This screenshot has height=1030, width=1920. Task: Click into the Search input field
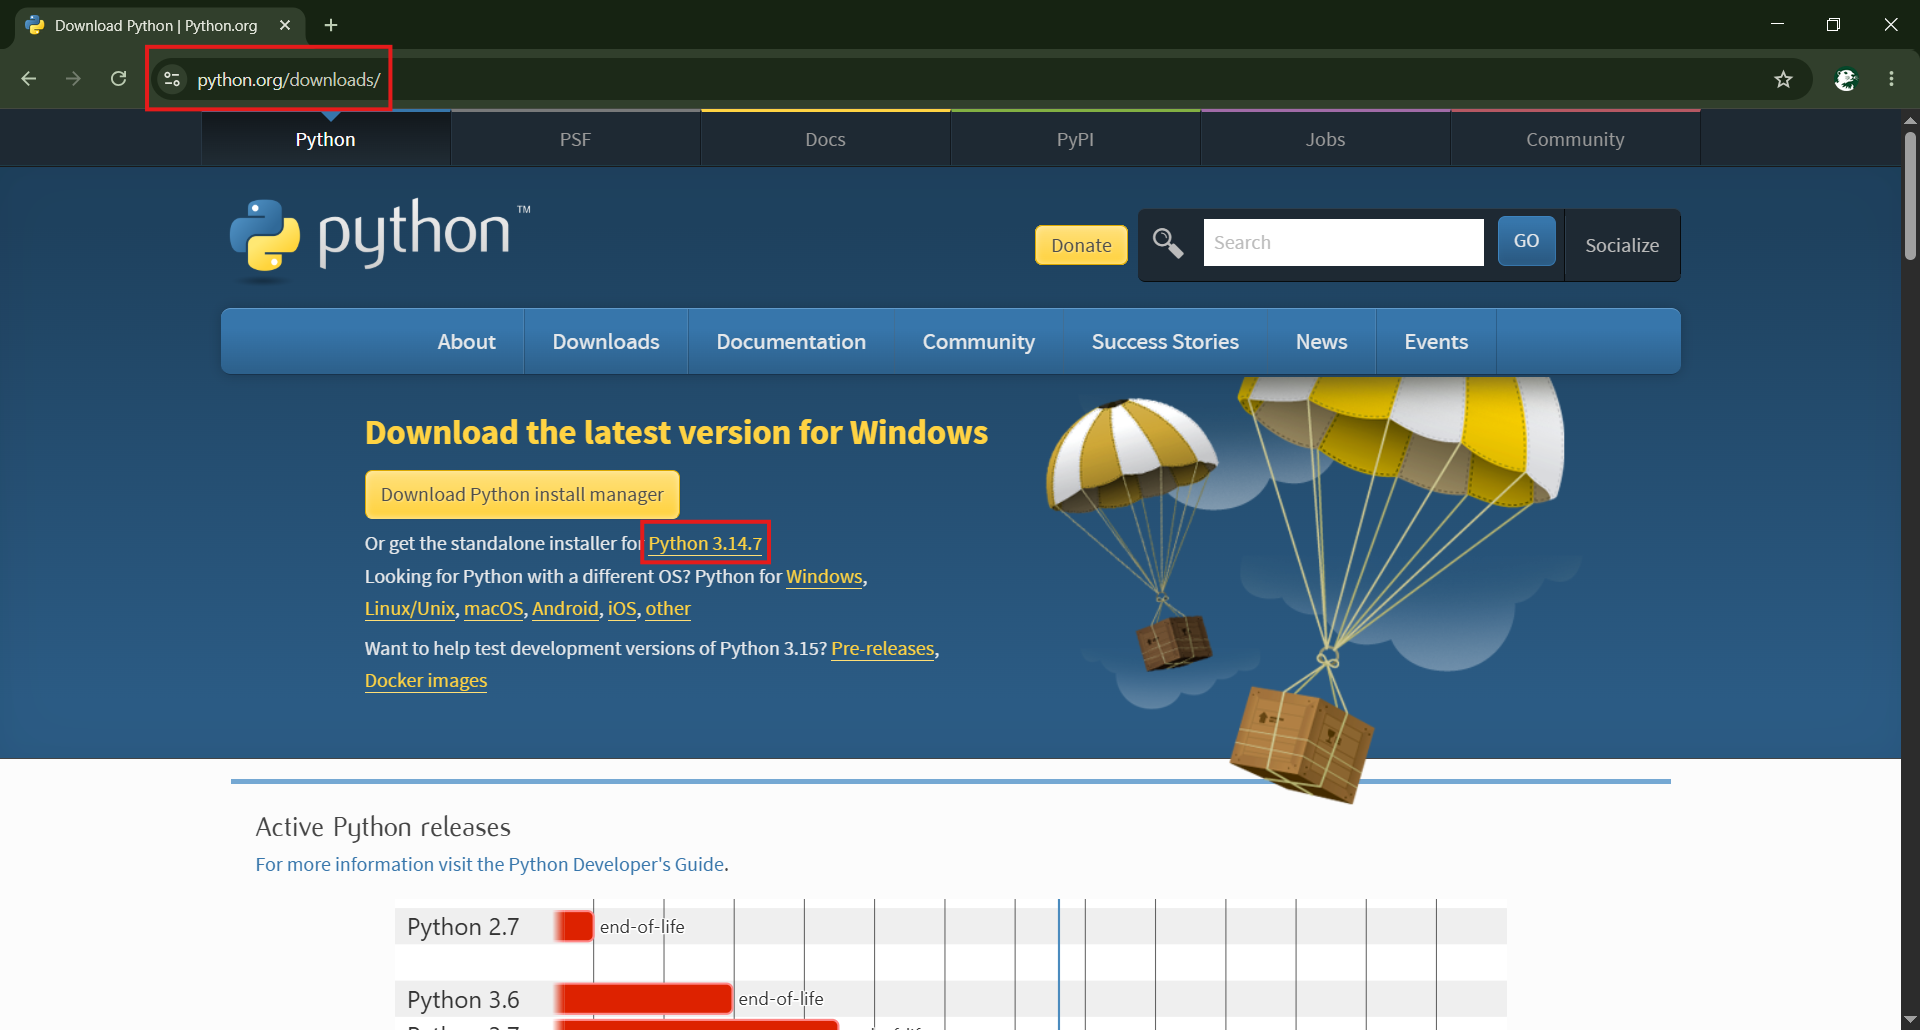pyautogui.click(x=1343, y=242)
